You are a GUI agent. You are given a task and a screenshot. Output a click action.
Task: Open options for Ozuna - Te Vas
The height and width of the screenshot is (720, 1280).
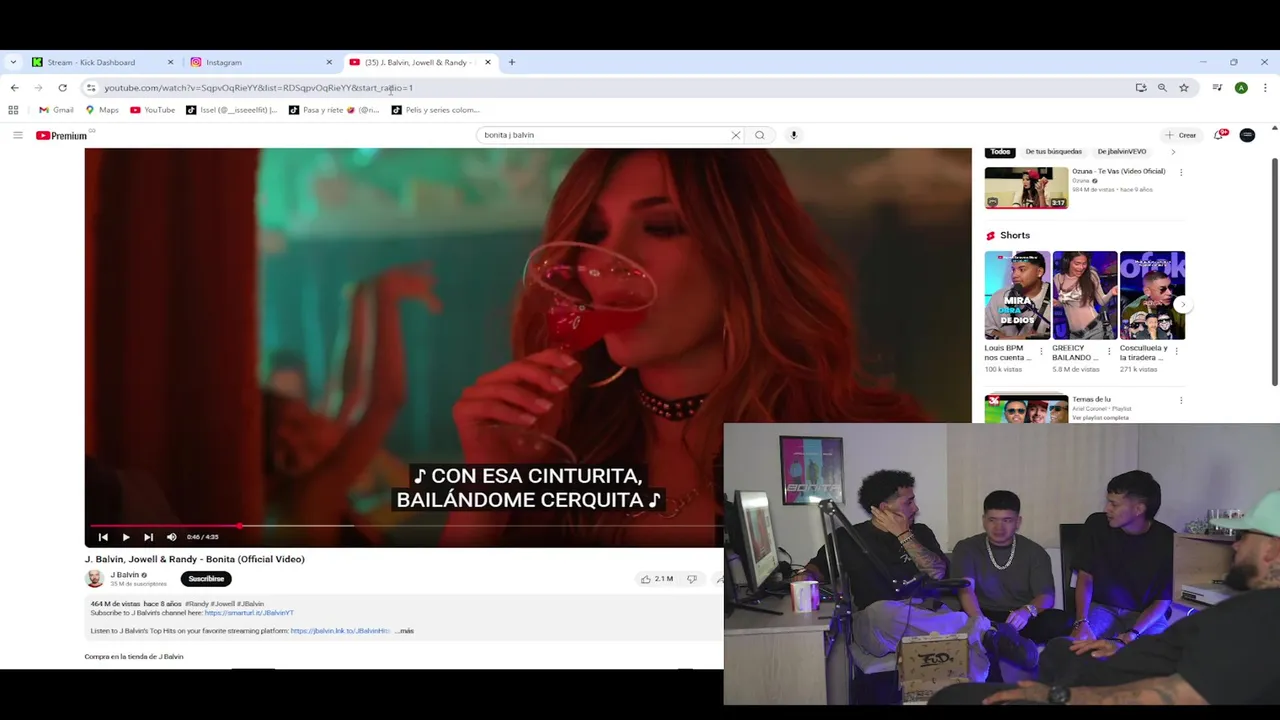[1181, 172]
